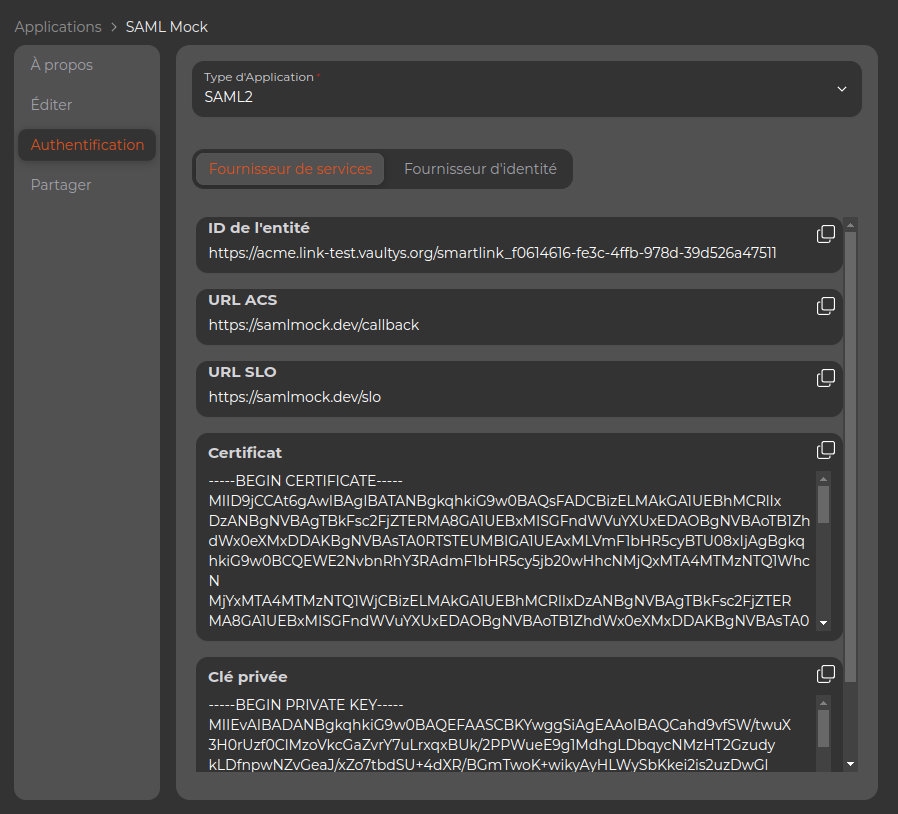Open the À propos section
Viewport: 898px width, 814px height.
[62, 65]
